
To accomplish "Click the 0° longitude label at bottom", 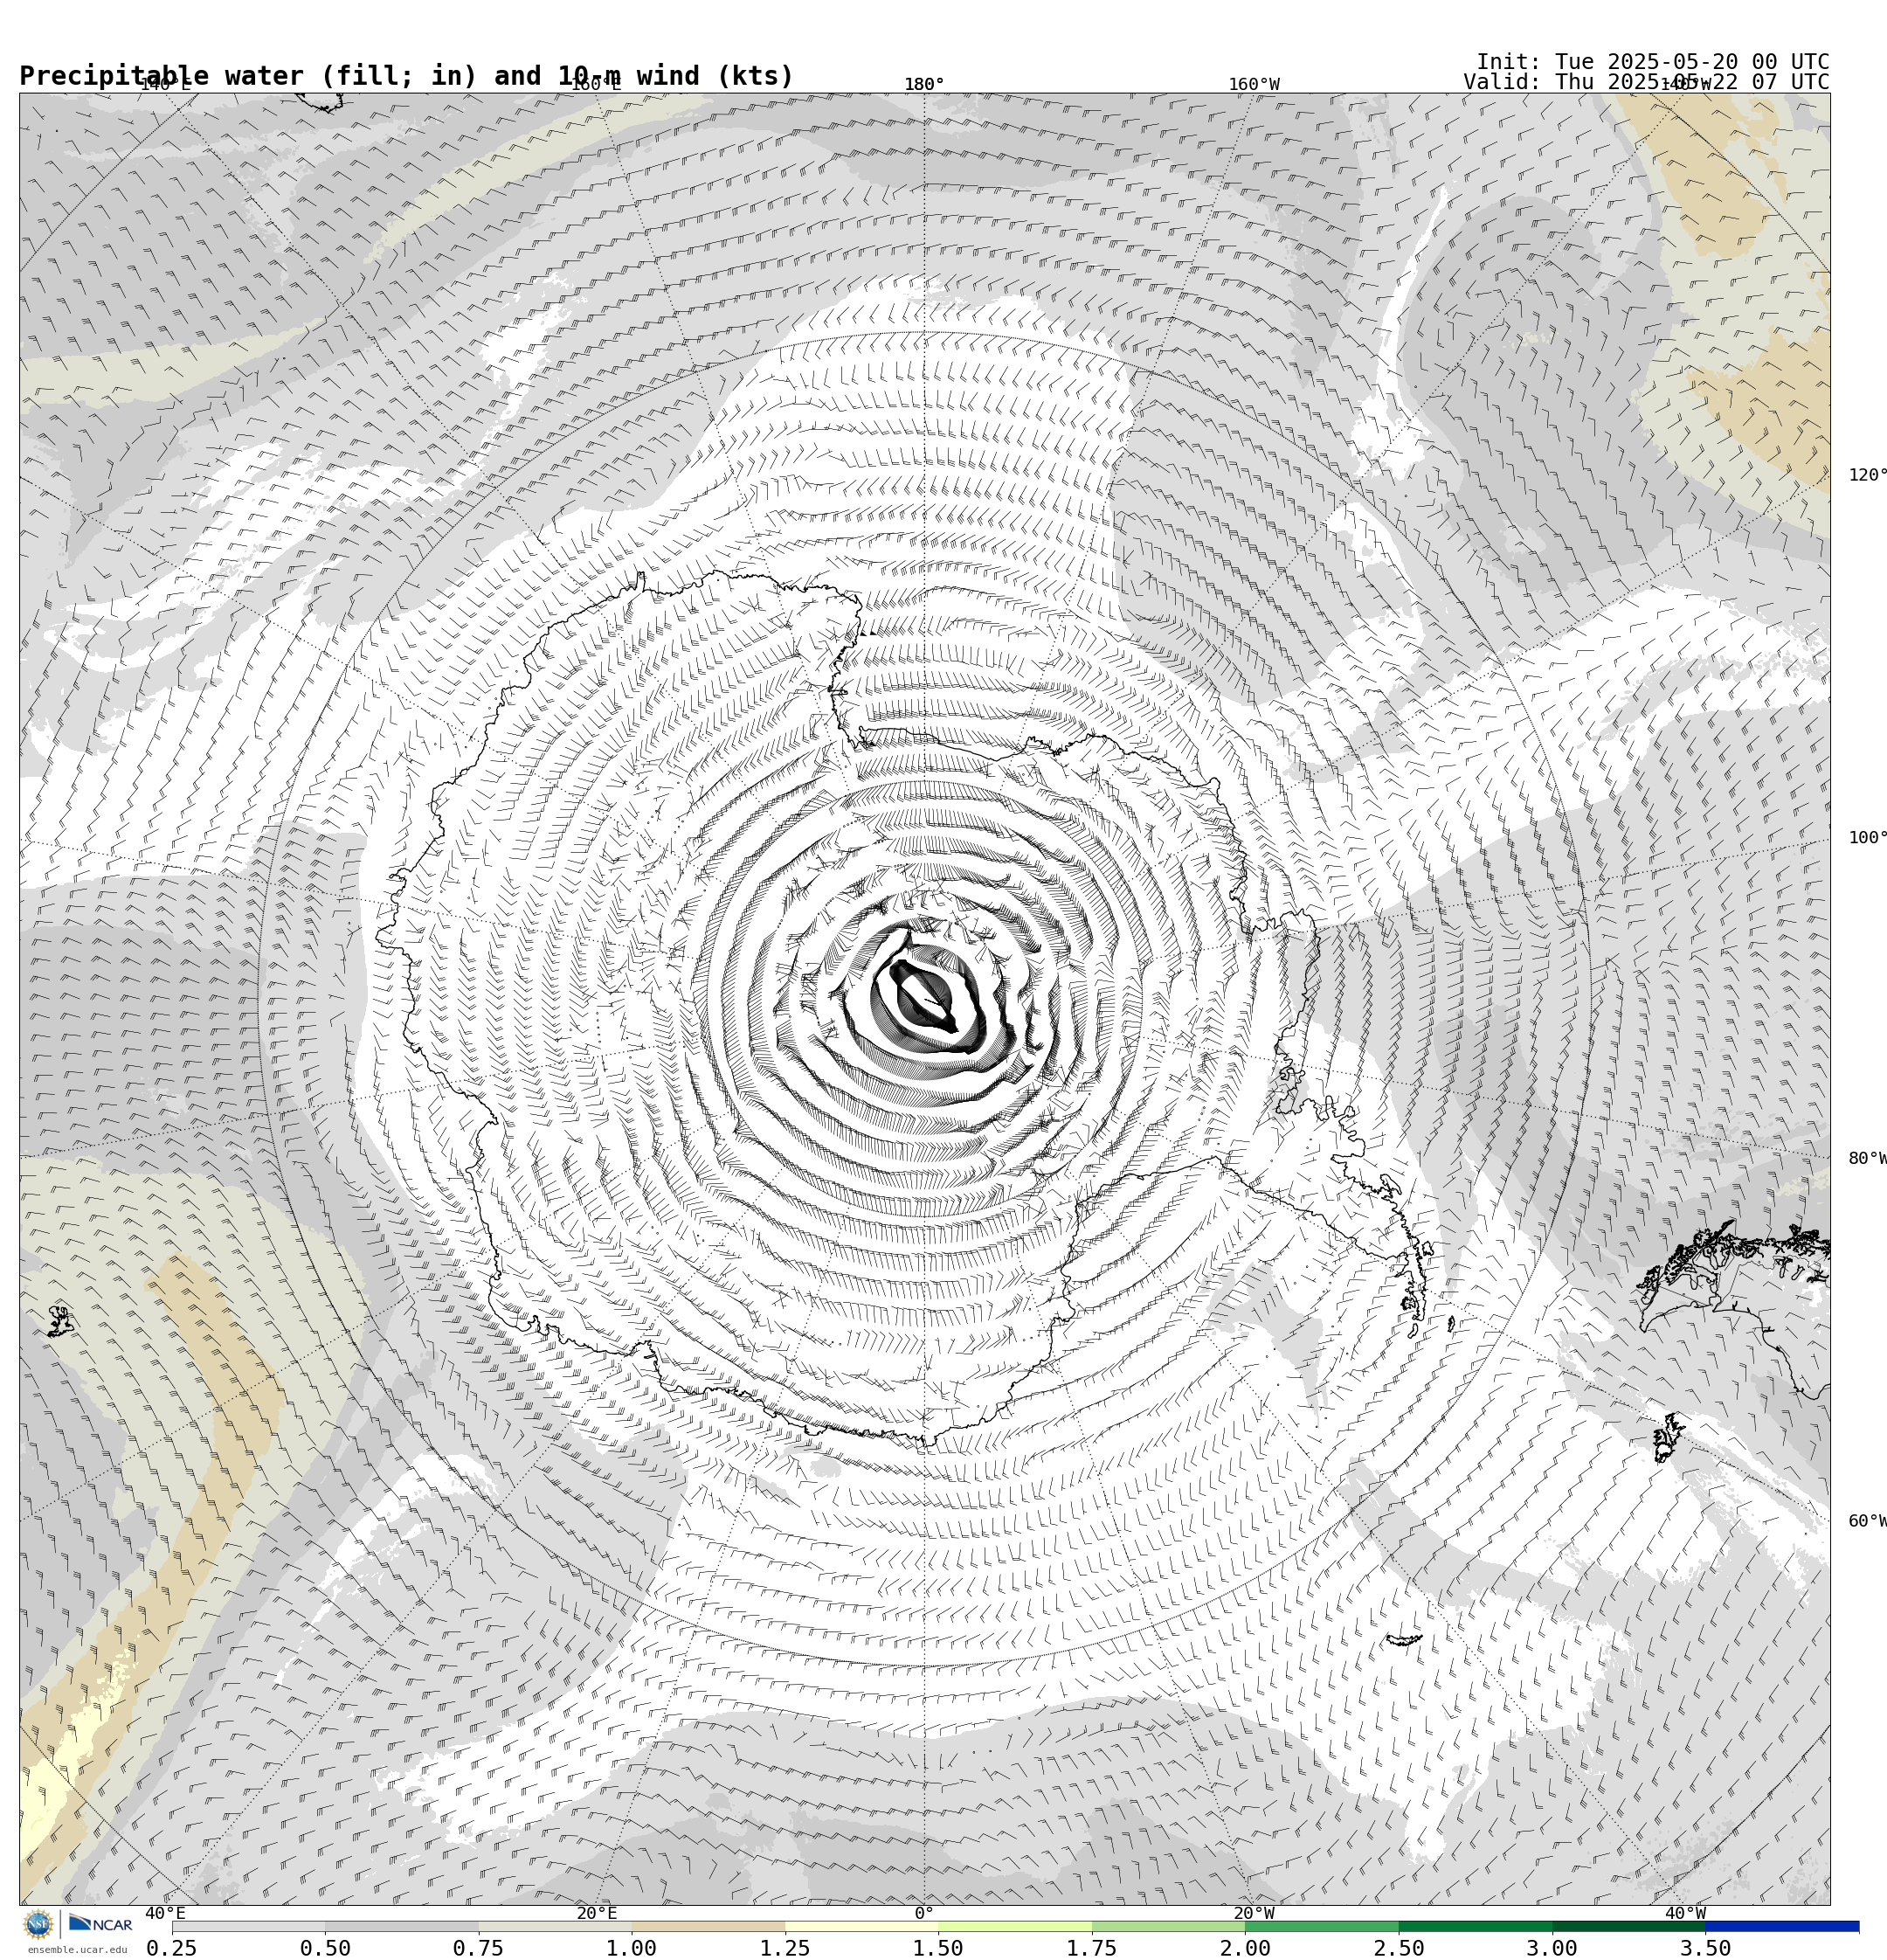I will coord(924,1913).
